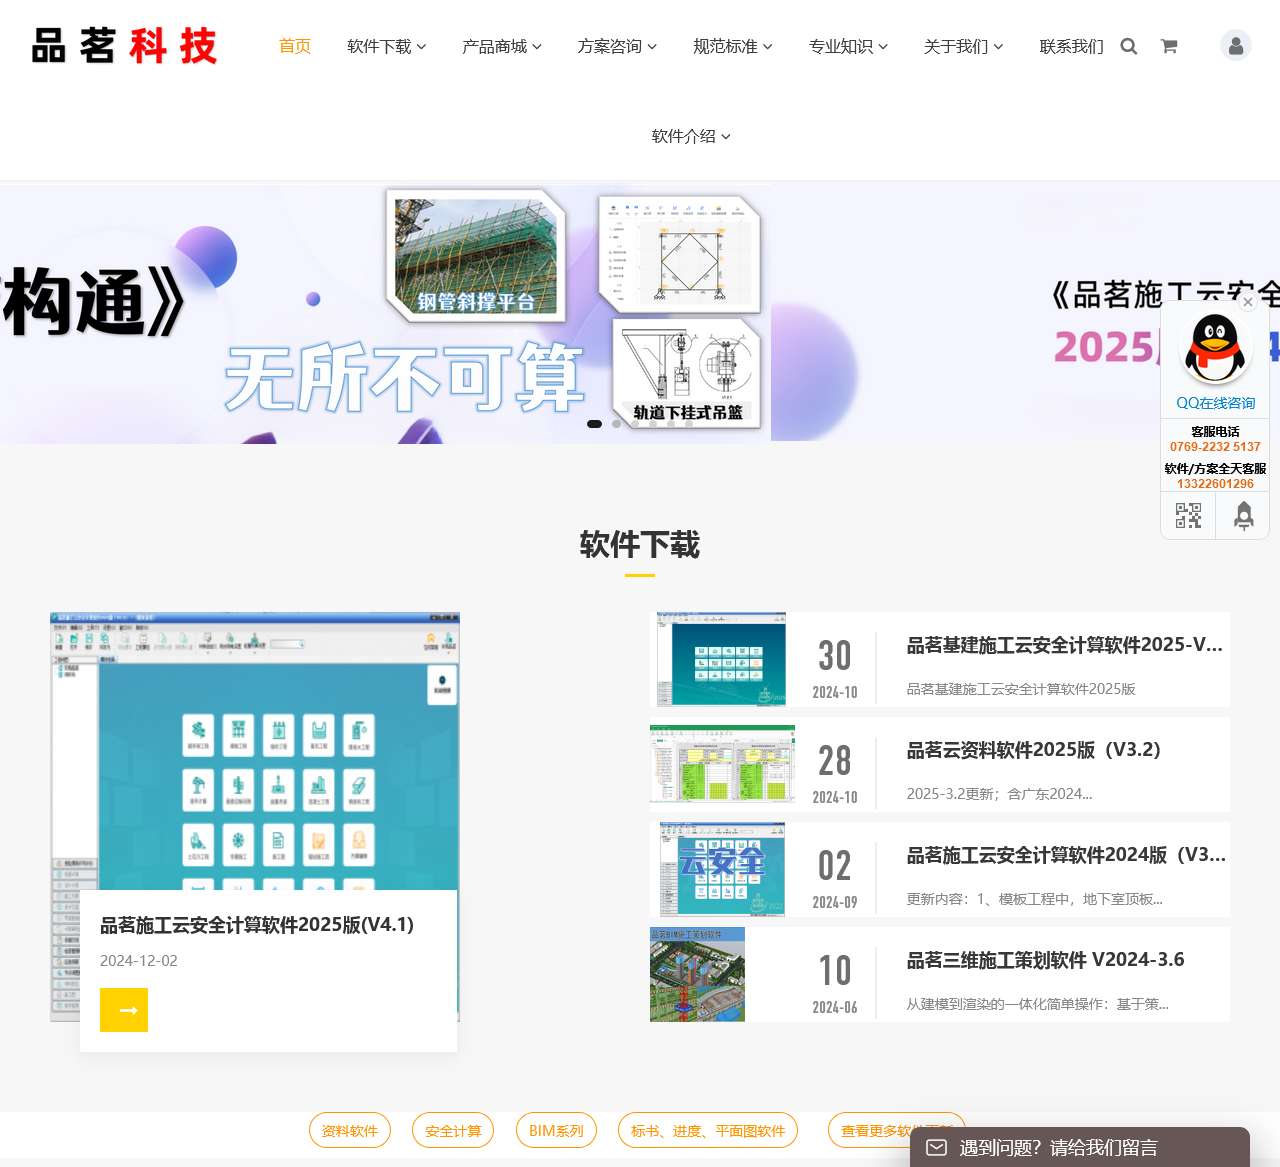Screen dimensions: 1280x1167
Task: Expand the 关于我们 menu
Action: (963, 46)
